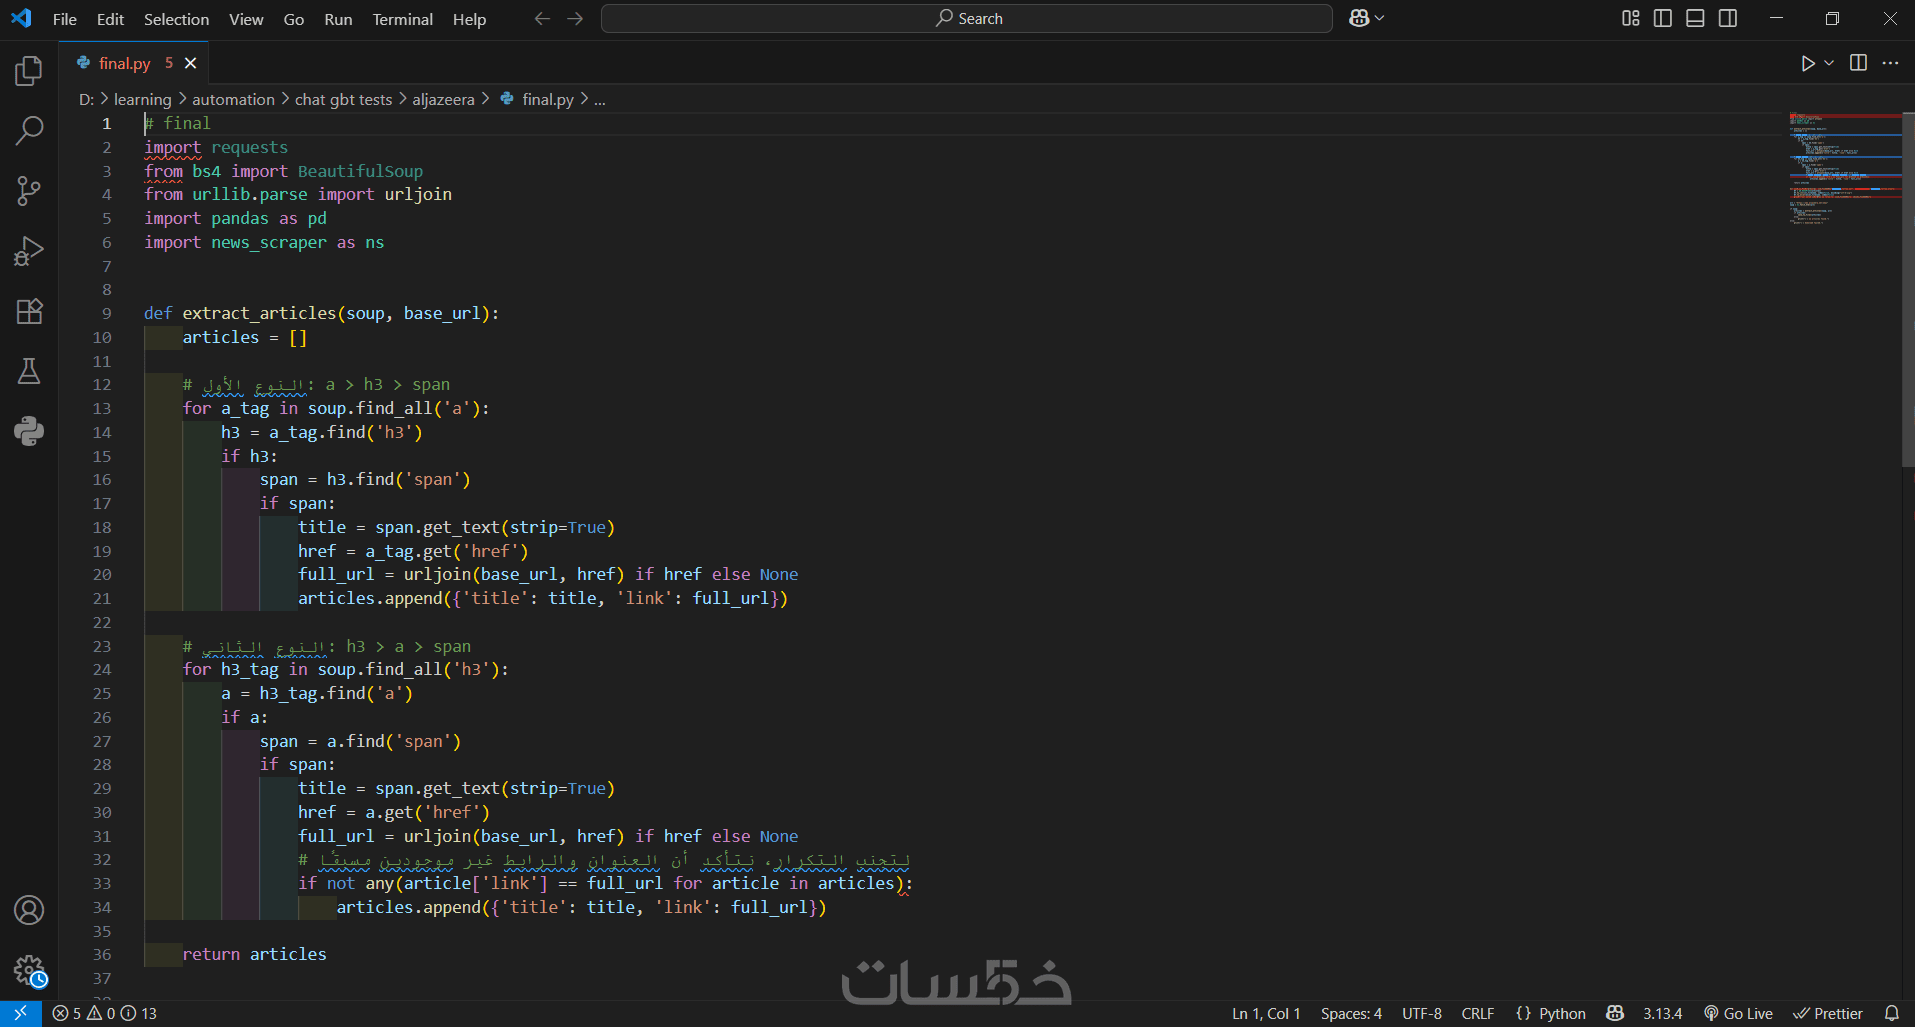The height and width of the screenshot is (1027, 1915).
Task: Open the Python extension view
Action: (29, 431)
